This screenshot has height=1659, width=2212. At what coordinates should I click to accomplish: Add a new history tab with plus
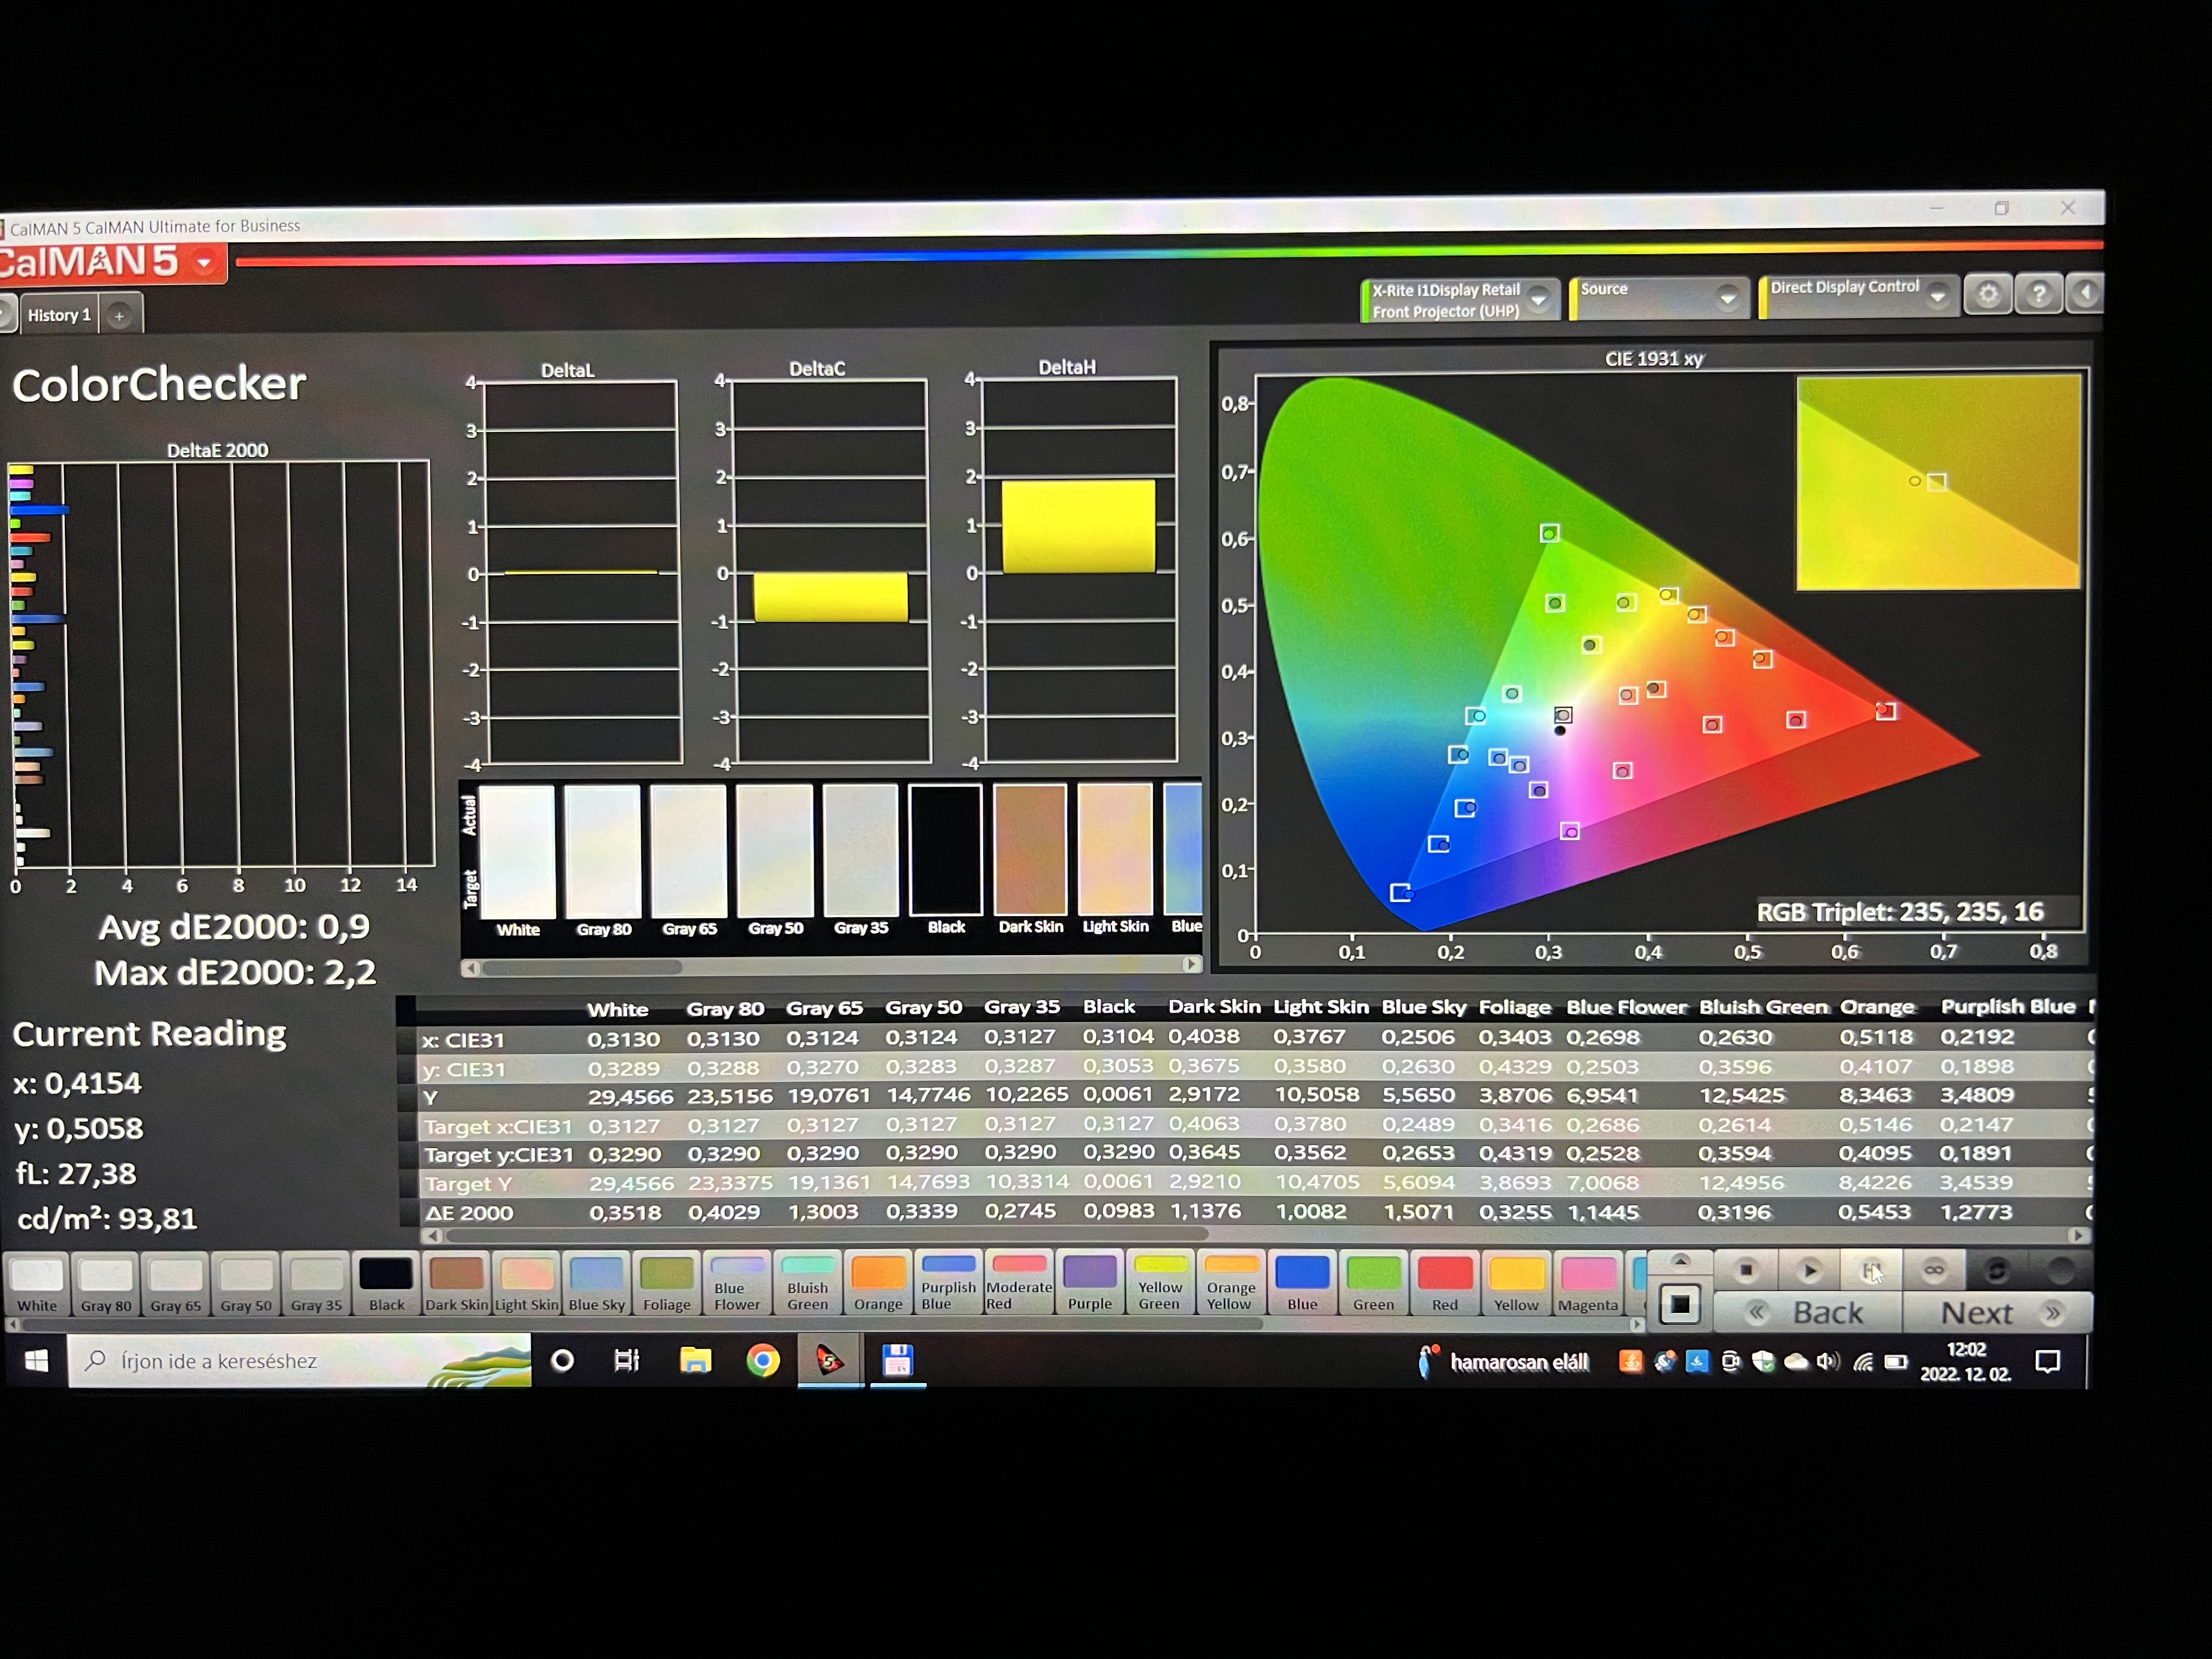point(119,316)
